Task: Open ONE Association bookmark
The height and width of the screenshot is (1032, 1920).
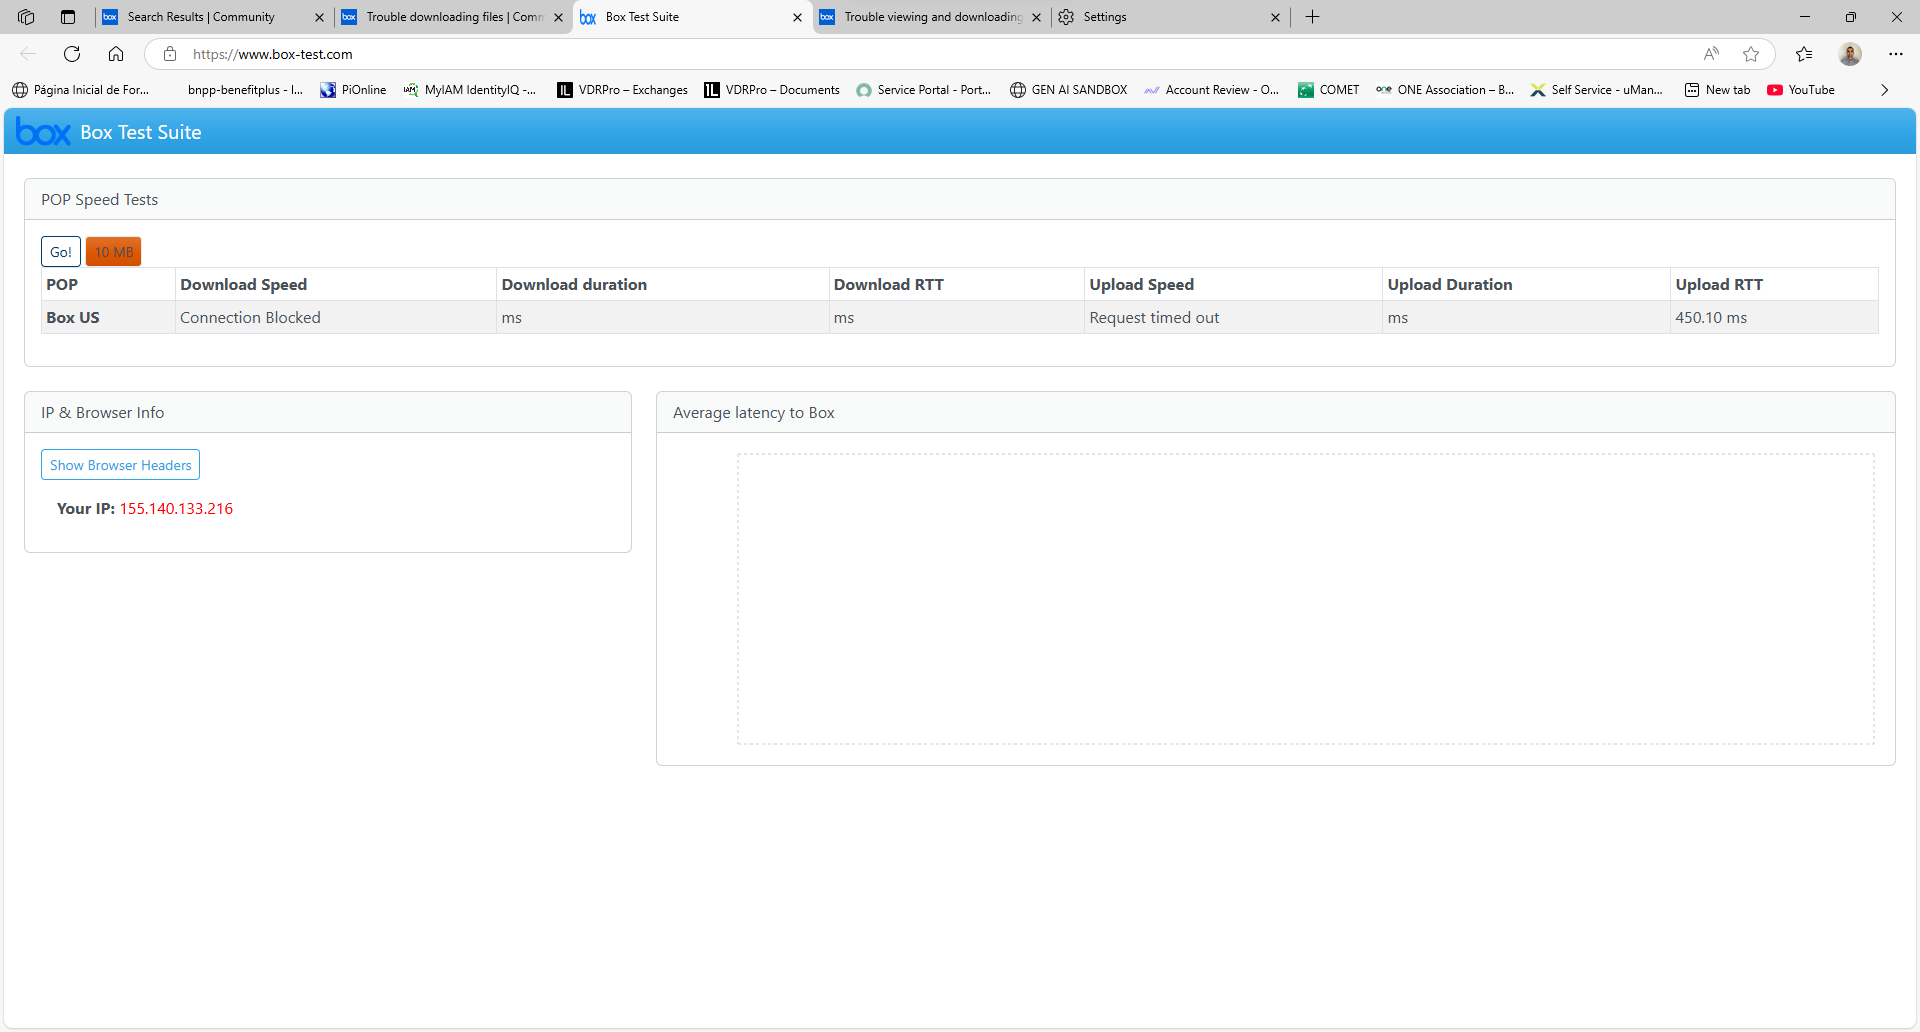Action: [1445, 90]
